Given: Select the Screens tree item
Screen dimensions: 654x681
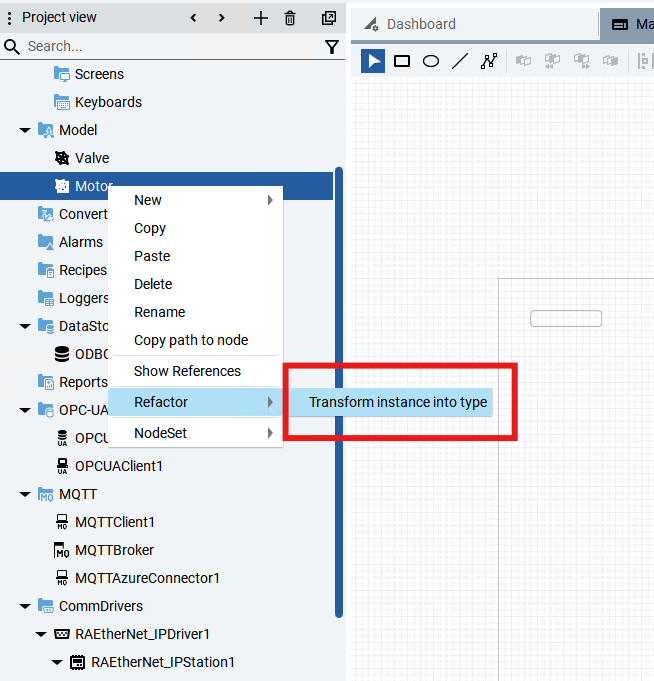Looking at the screenshot, I should [99, 74].
